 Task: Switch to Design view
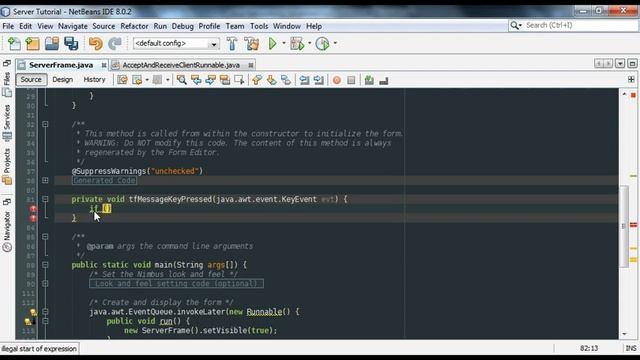click(62, 80)
